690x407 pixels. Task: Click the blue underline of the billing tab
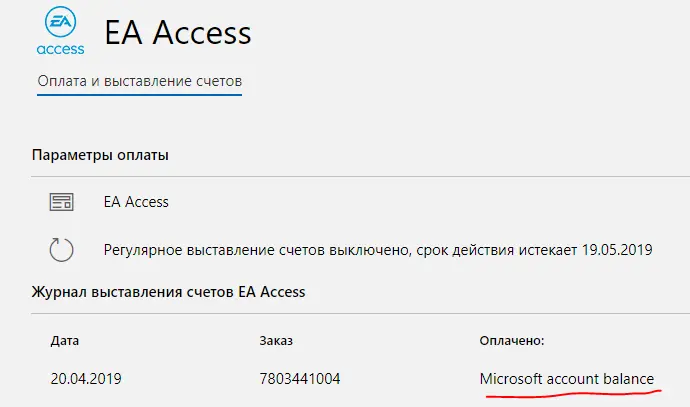click(139, 94)
